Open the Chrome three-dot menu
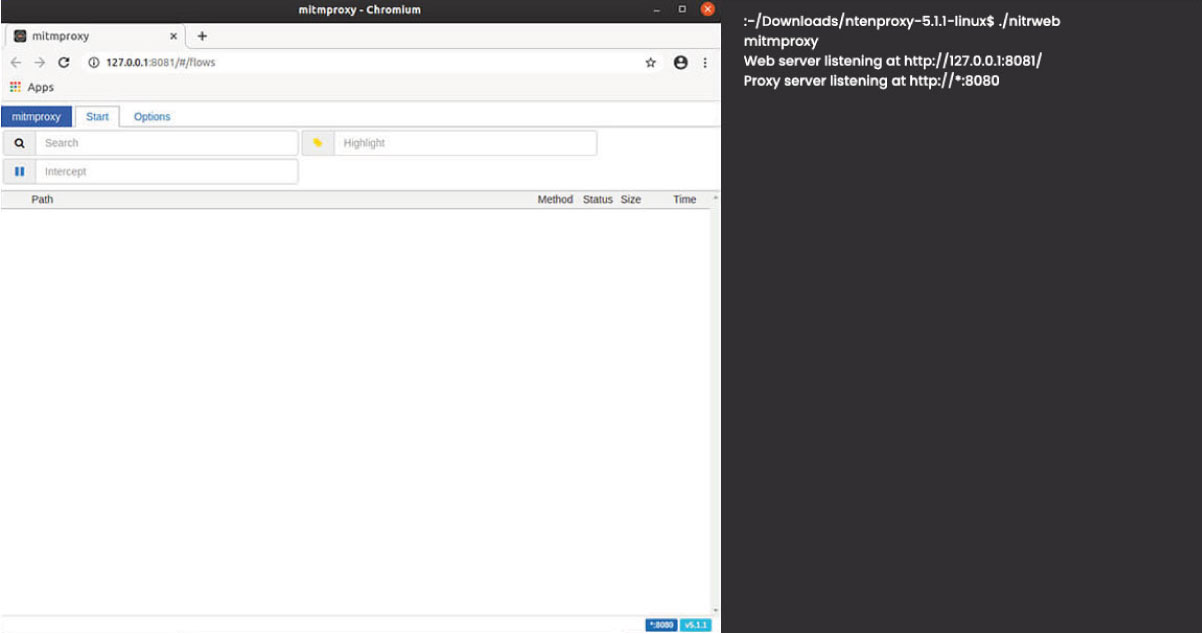The width and height of the screenshot is (1202, 634). tap(706, 62)
